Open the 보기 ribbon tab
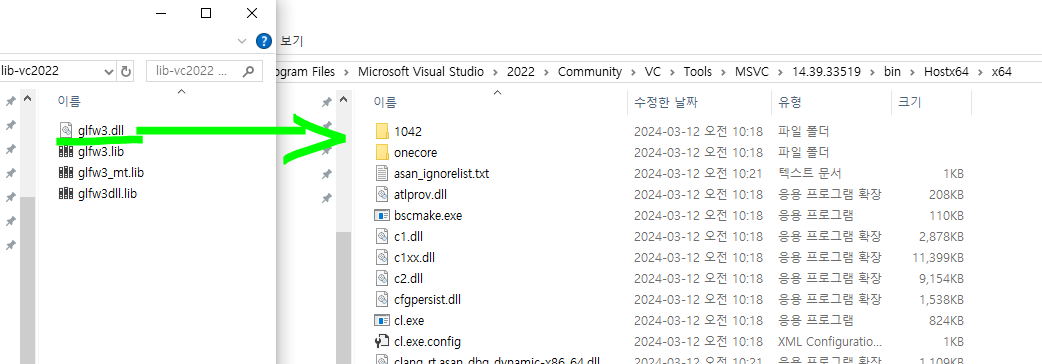 [292, 41]
